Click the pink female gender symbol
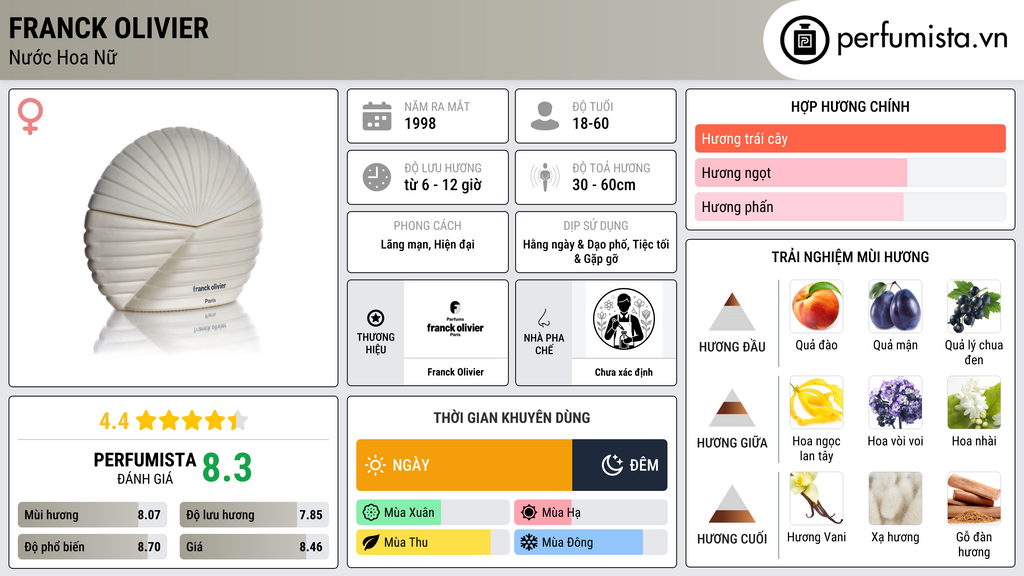Viewport: 1024px width, 576px height. coord(30,116)
